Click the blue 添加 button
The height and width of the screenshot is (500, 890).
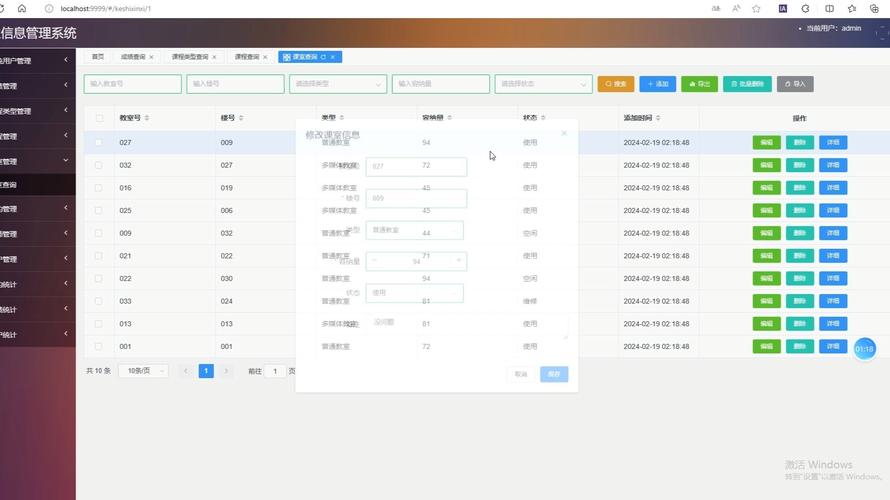pos(657,84)
